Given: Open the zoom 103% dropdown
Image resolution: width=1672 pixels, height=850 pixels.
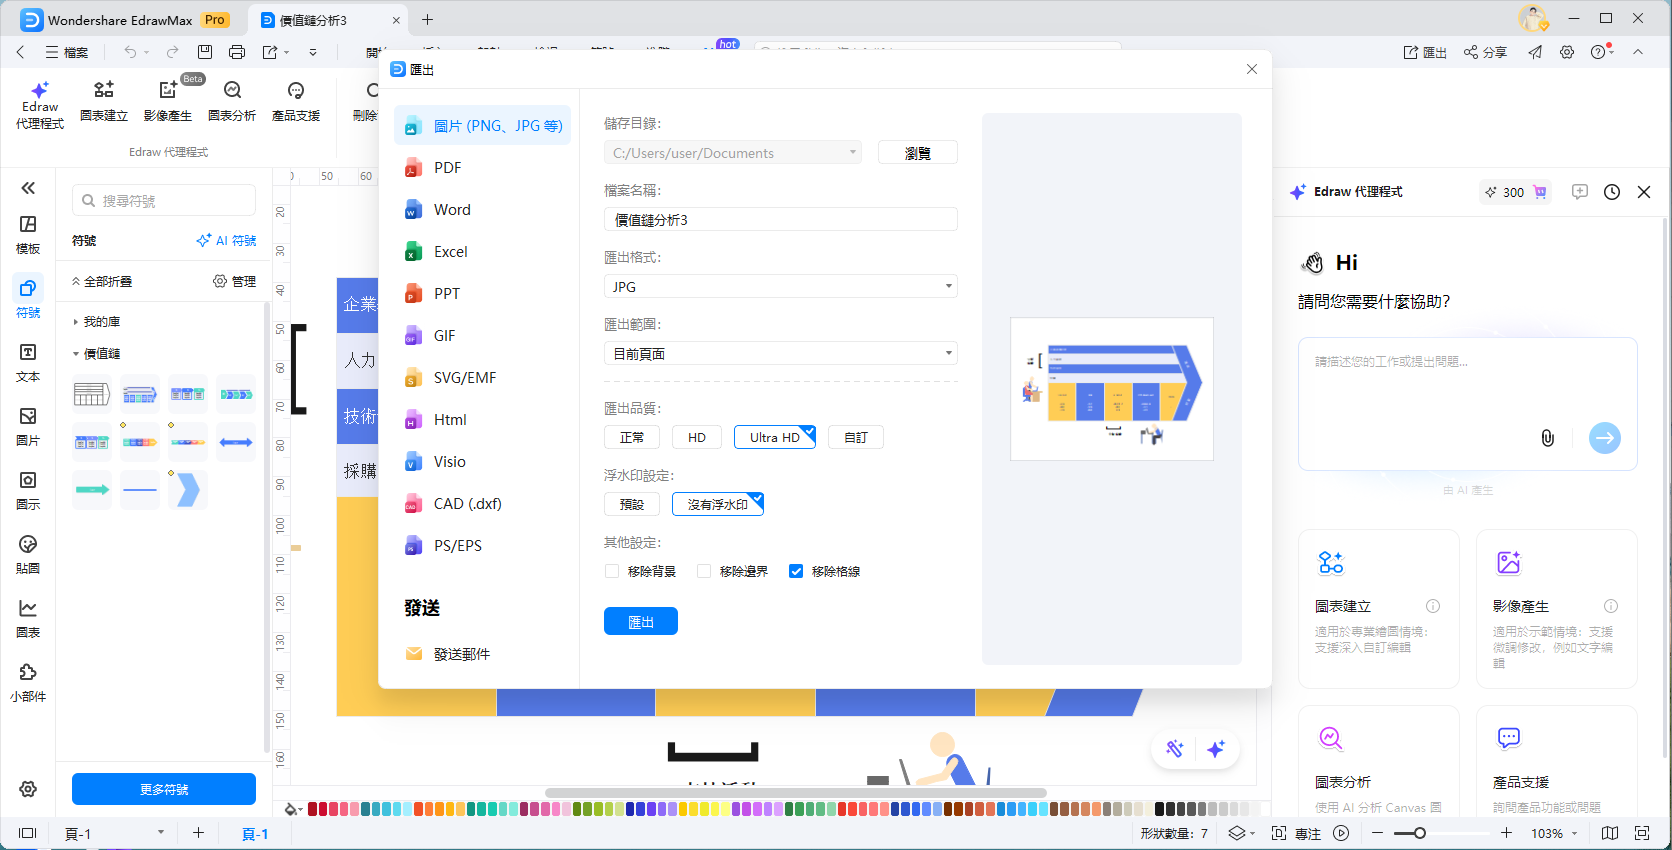Looking at the screenshot, I should pos(1554,833).
